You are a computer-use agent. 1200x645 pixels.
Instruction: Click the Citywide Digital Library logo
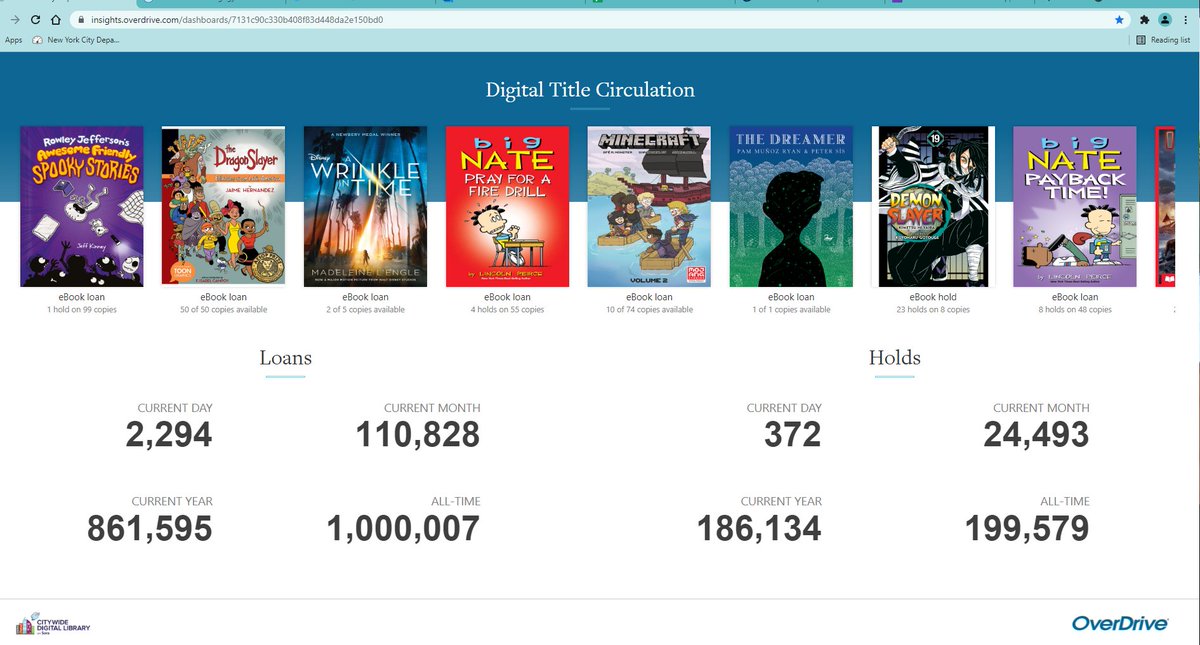point(52,625)
